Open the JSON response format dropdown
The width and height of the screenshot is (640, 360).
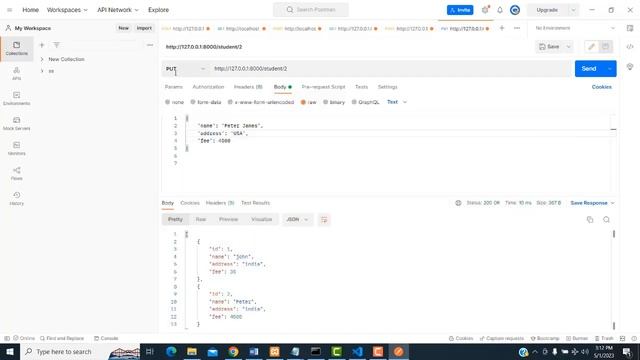[297, 220]
